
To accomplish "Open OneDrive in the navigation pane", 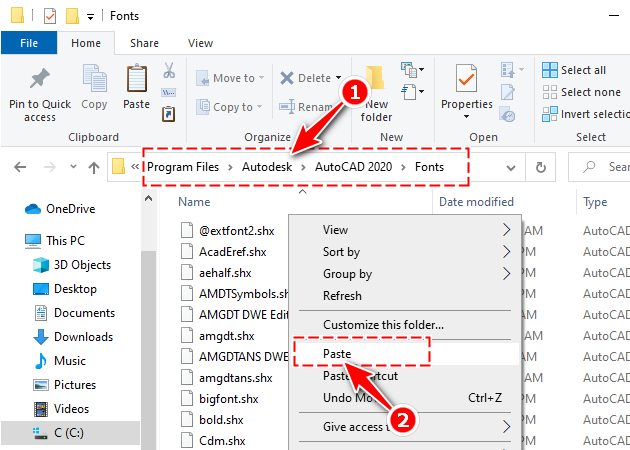I will 60,209.
